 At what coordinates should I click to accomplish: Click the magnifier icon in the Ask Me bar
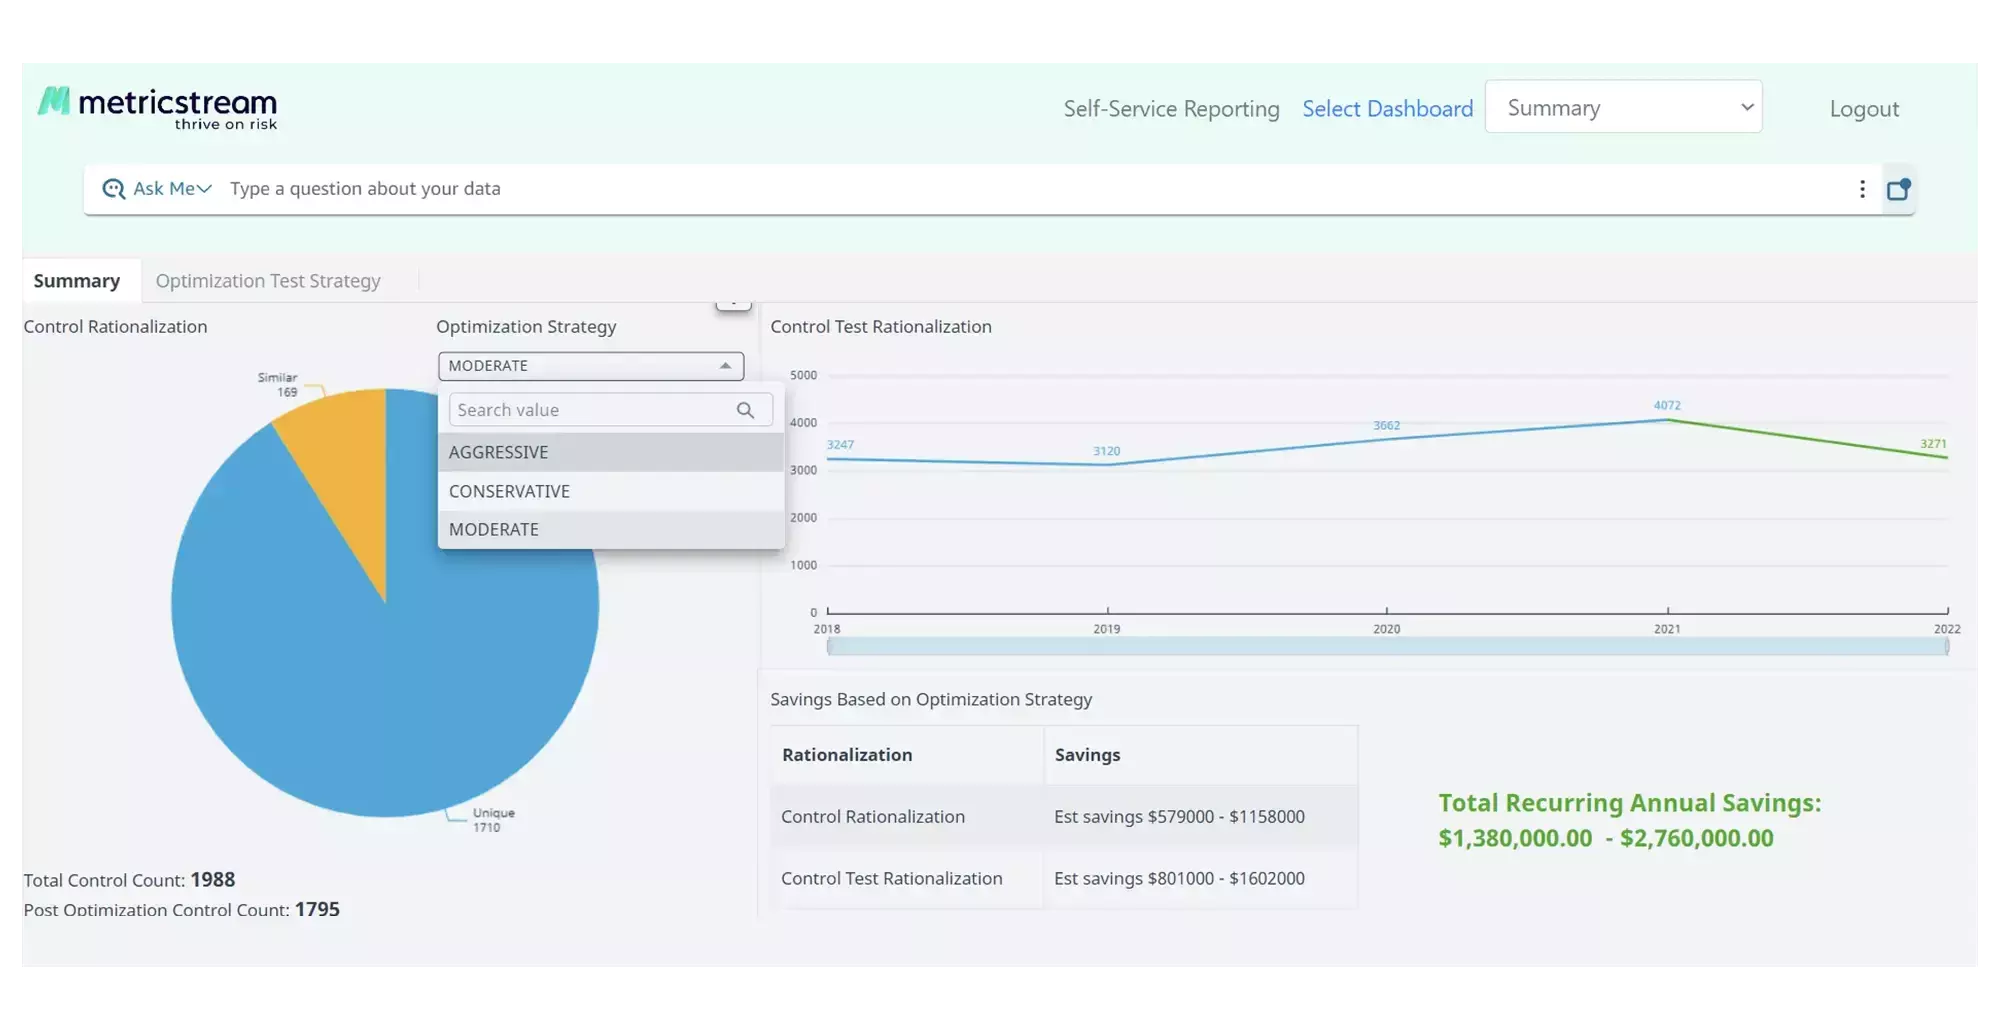113,188
